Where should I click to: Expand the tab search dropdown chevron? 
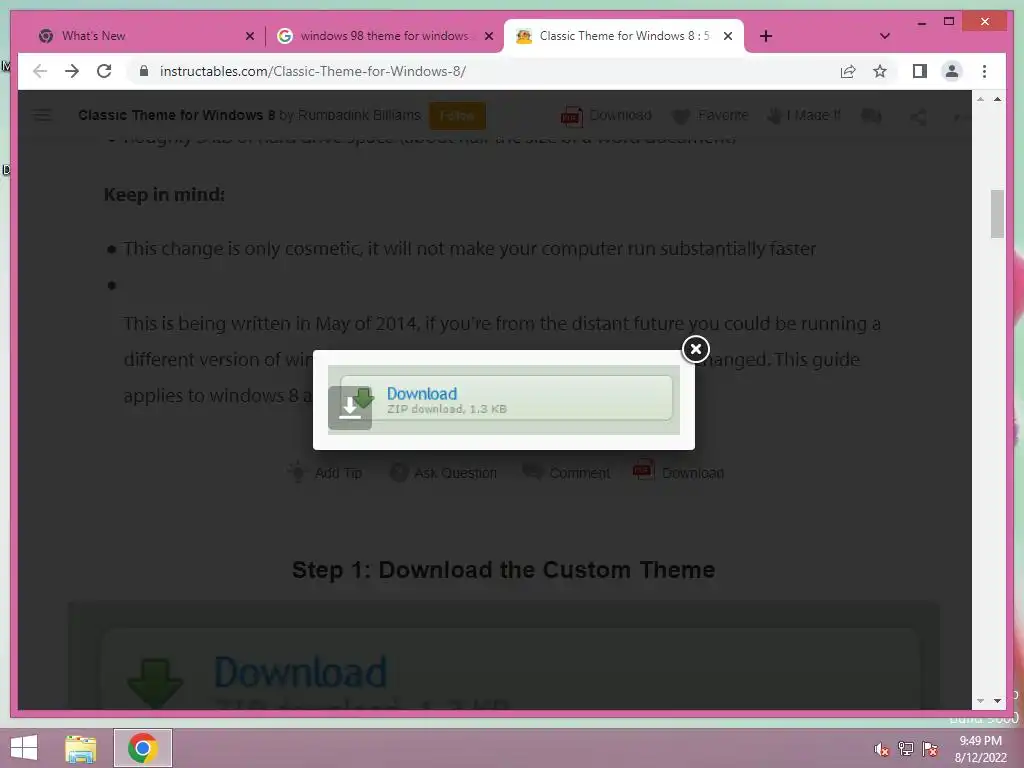coord(884,37)
